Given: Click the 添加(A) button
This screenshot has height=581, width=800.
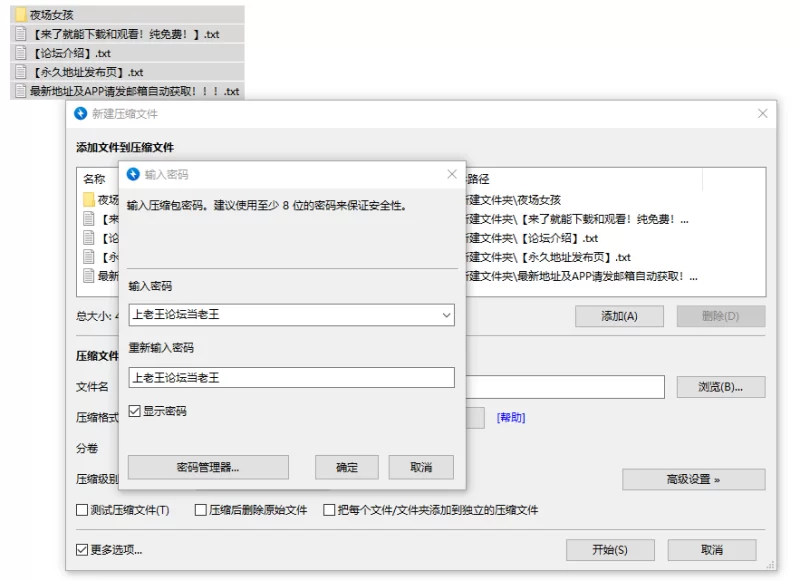Looking at the screenshot, I should pos(619,316).
